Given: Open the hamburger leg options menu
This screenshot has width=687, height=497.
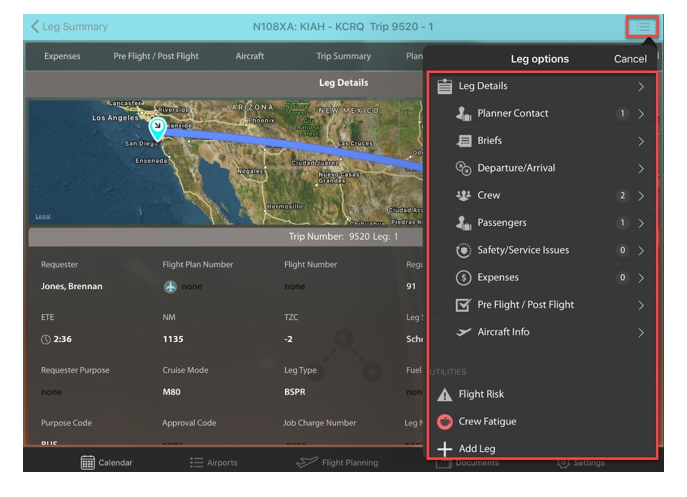Looking at the screenshot, I should [642, 27].
